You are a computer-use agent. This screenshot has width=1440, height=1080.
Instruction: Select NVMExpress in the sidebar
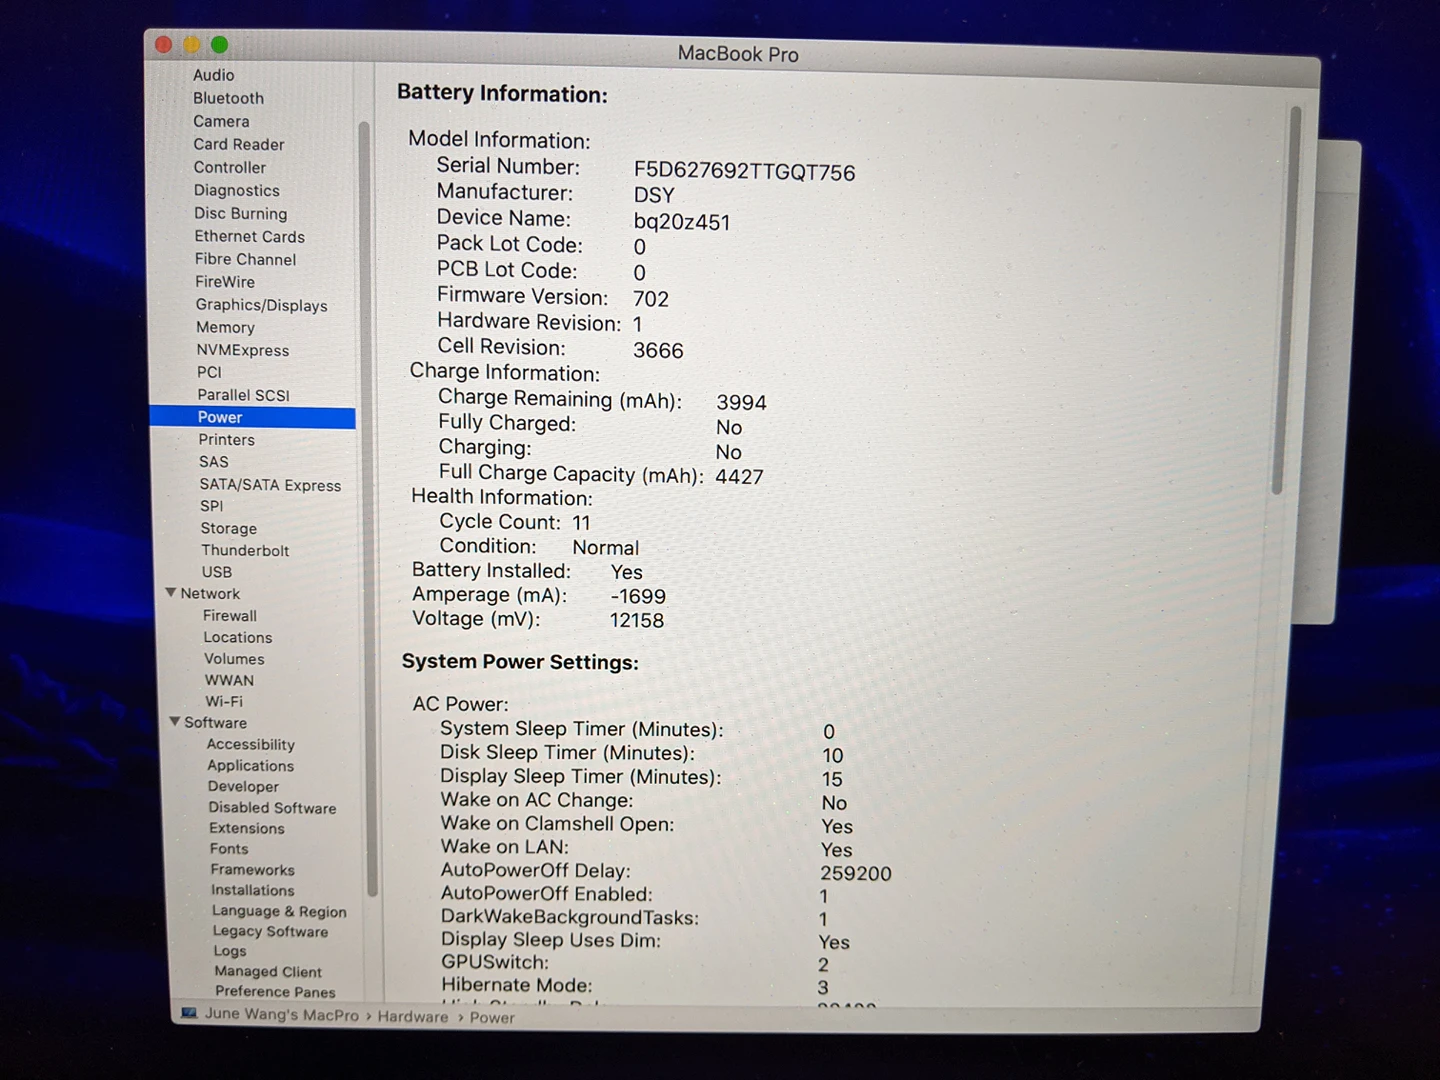242,350
